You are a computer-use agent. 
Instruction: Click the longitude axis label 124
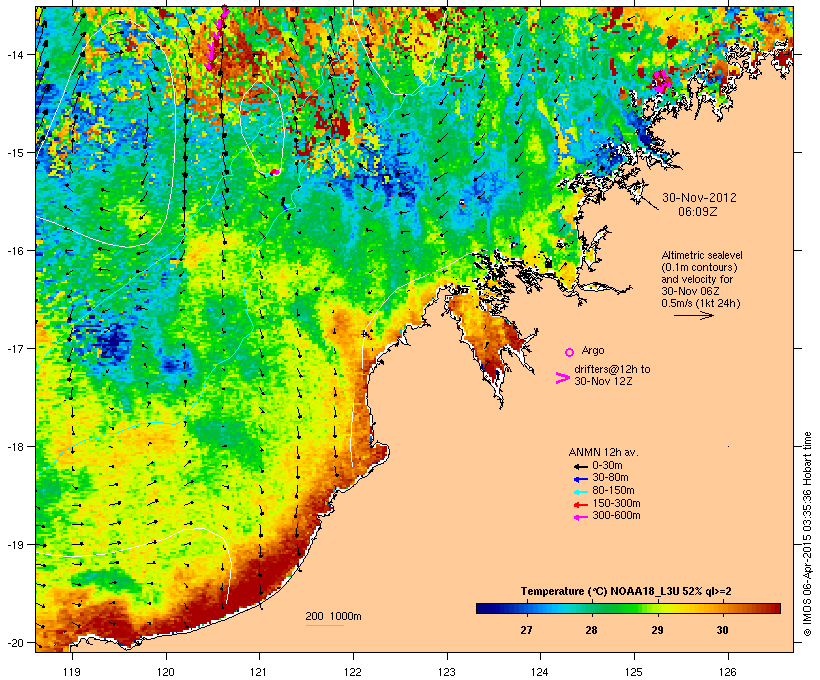[x=540, y=672]
